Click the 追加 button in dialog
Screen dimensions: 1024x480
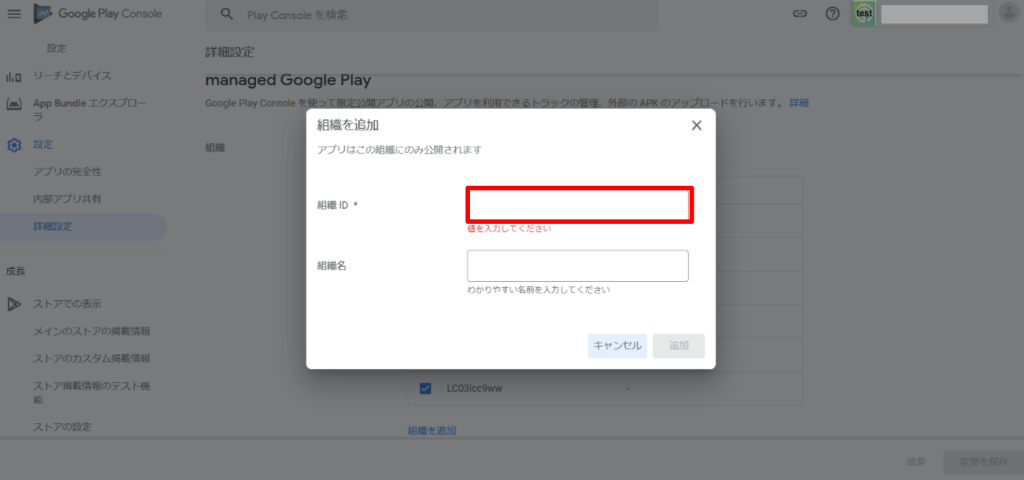point(679,345)
